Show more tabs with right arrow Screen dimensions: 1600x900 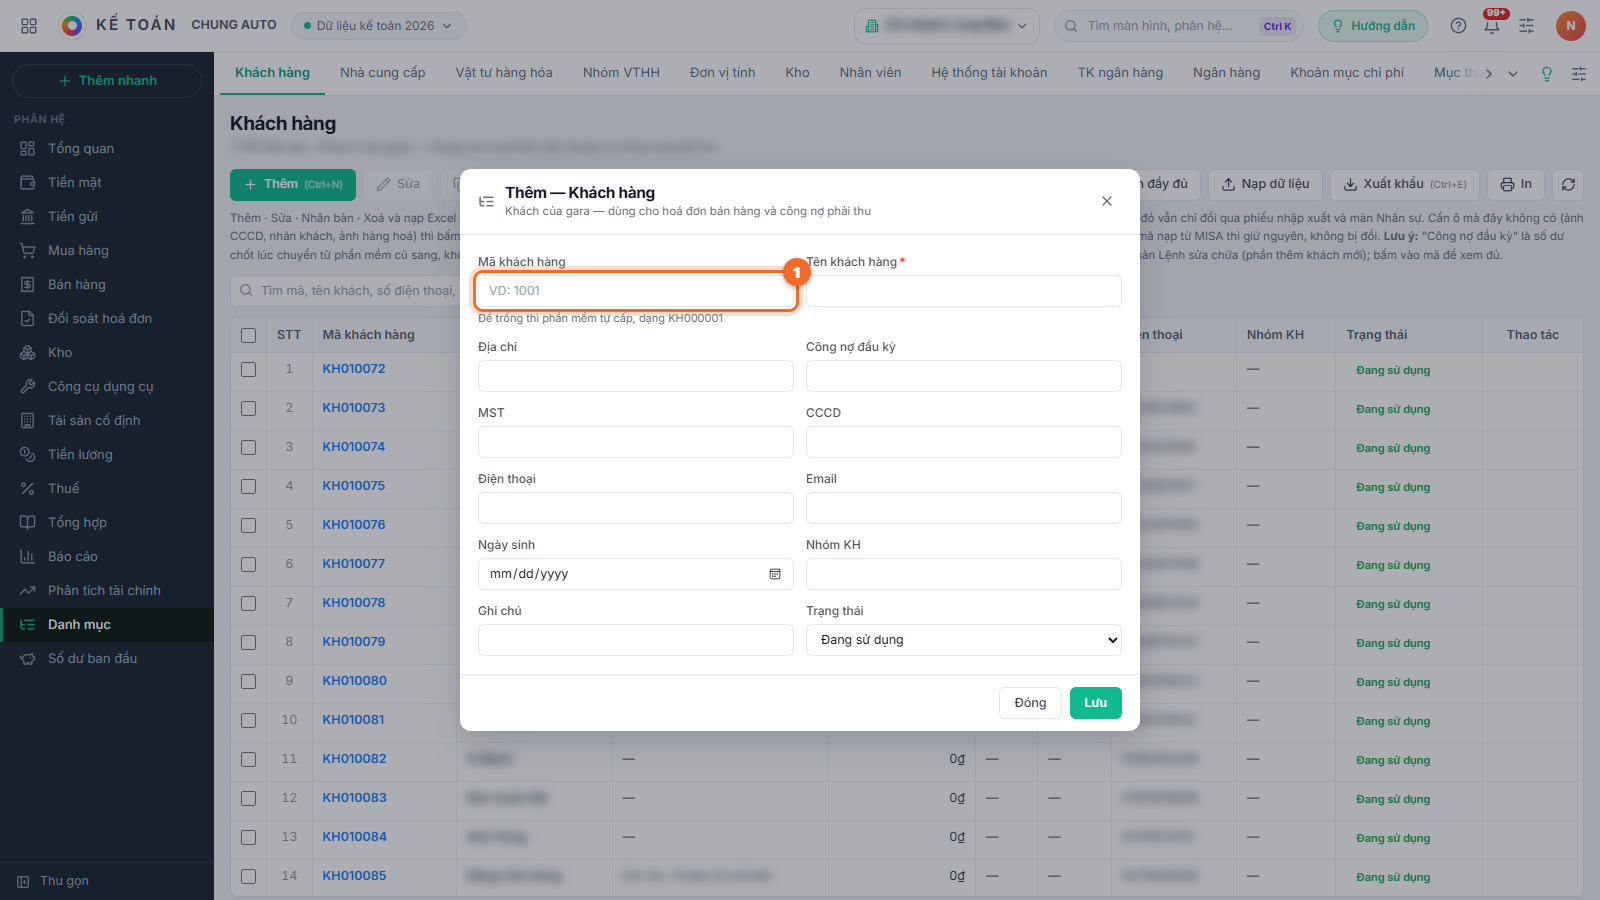(x=1489, y=73)
